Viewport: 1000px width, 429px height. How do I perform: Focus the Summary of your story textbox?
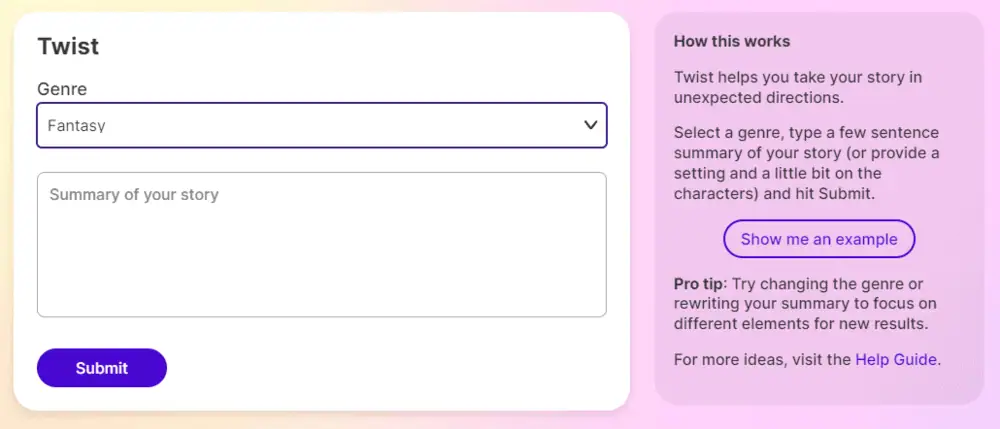321,245
